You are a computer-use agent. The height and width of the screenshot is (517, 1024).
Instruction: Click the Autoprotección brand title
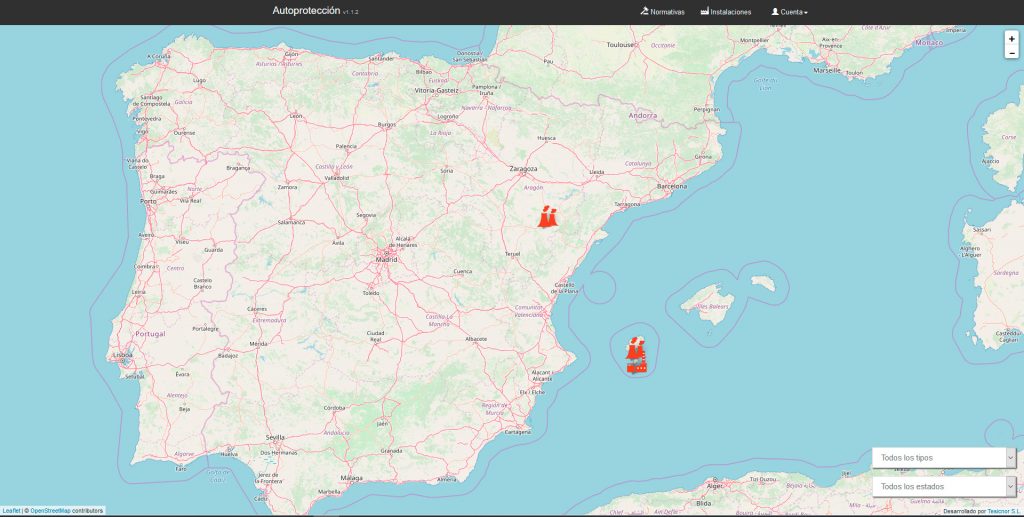click(x=306, y=11)
